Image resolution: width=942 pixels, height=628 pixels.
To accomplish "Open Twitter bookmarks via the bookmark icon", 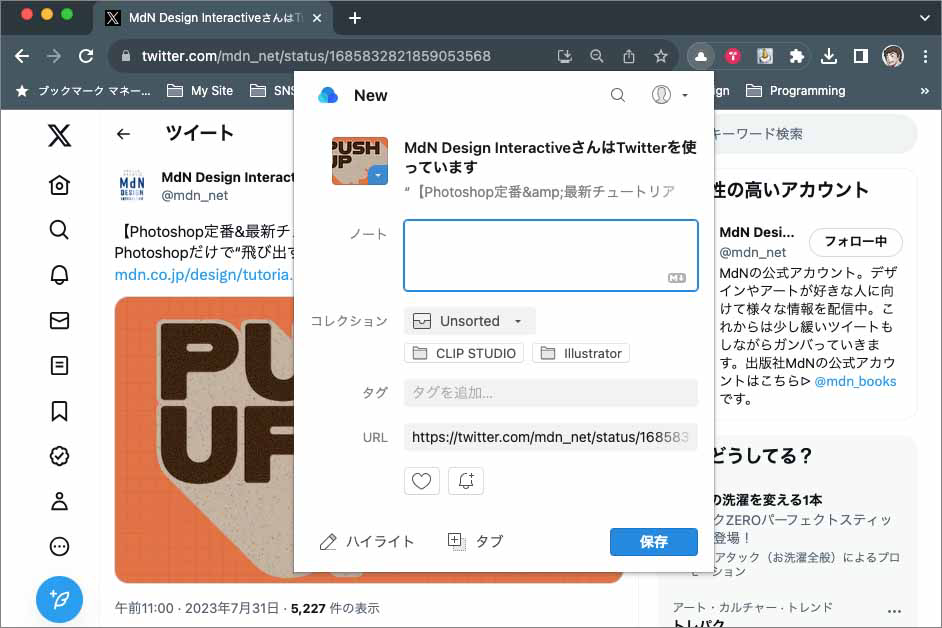I will [58, 411].
